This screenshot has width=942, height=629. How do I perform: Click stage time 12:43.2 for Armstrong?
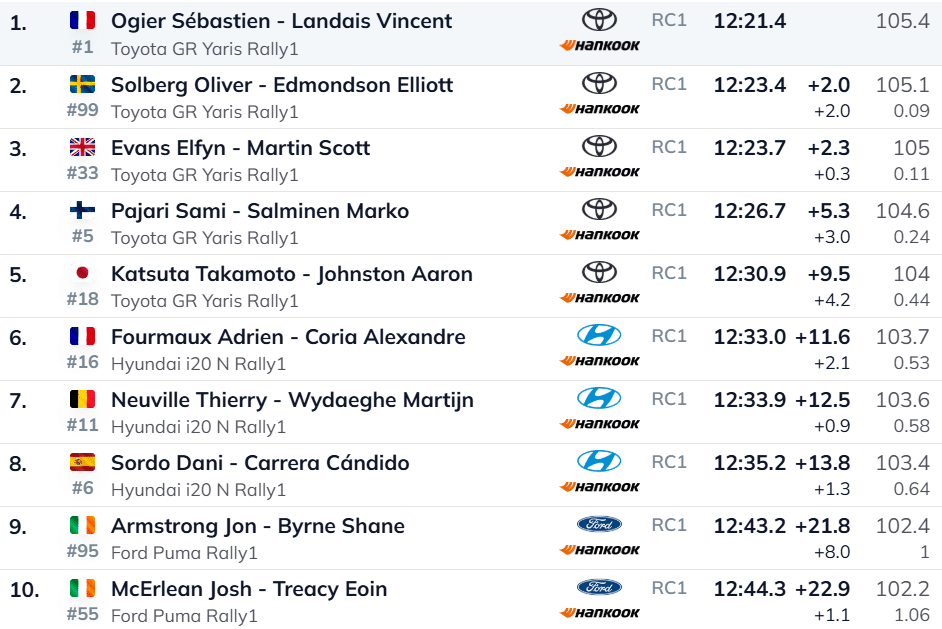(749, 526)
